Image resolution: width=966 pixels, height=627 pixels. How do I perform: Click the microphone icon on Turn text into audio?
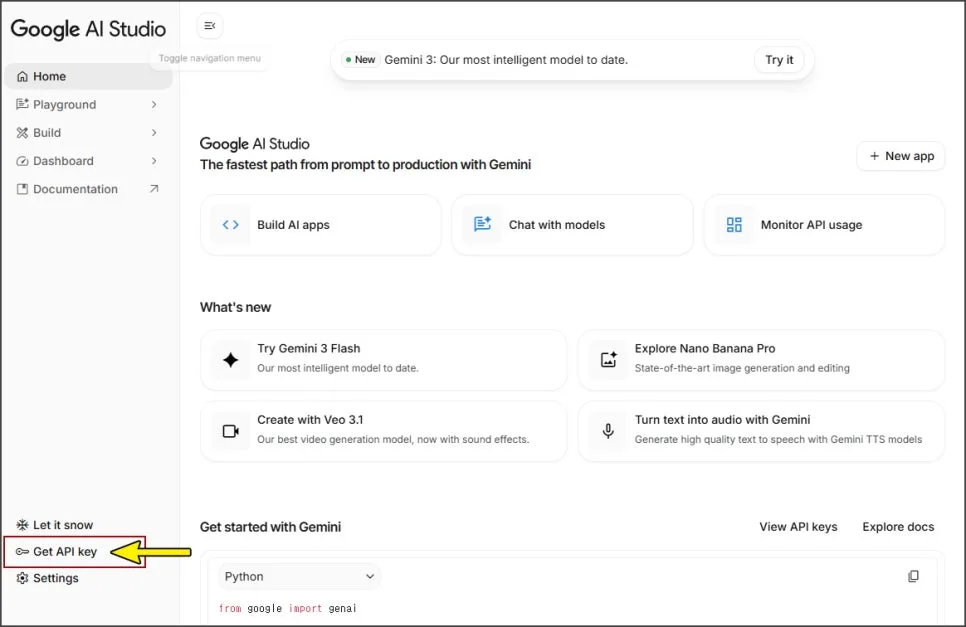[608, 431]
